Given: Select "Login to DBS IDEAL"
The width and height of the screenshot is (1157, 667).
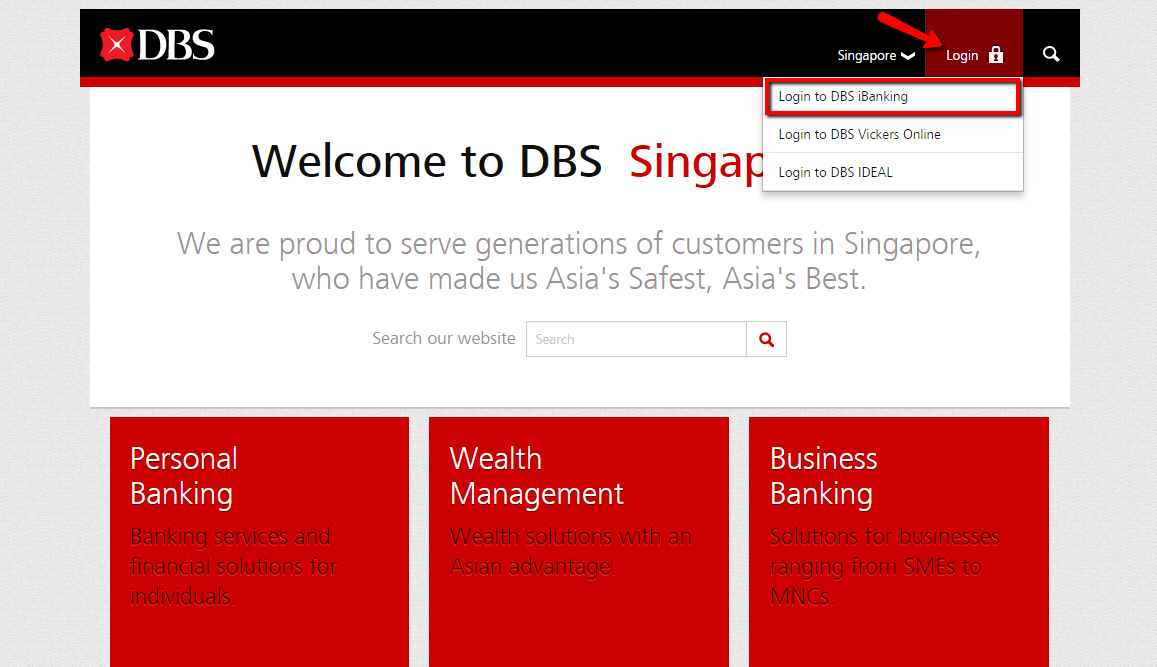Looking at the screenshot, I should (835, 171).
